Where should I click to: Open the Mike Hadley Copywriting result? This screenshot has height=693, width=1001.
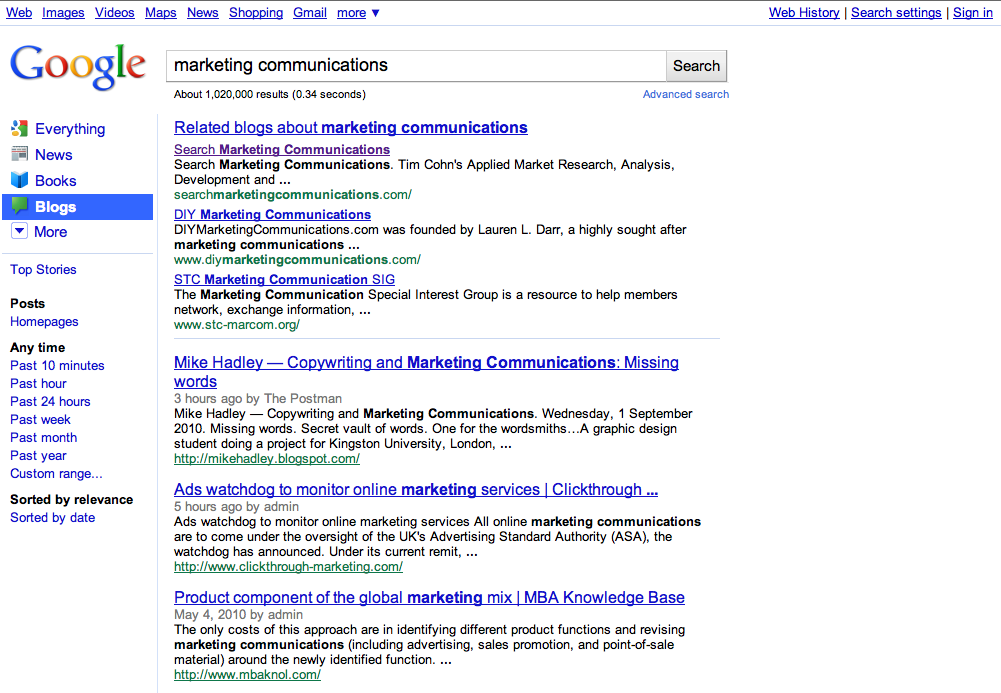[426, 363]
